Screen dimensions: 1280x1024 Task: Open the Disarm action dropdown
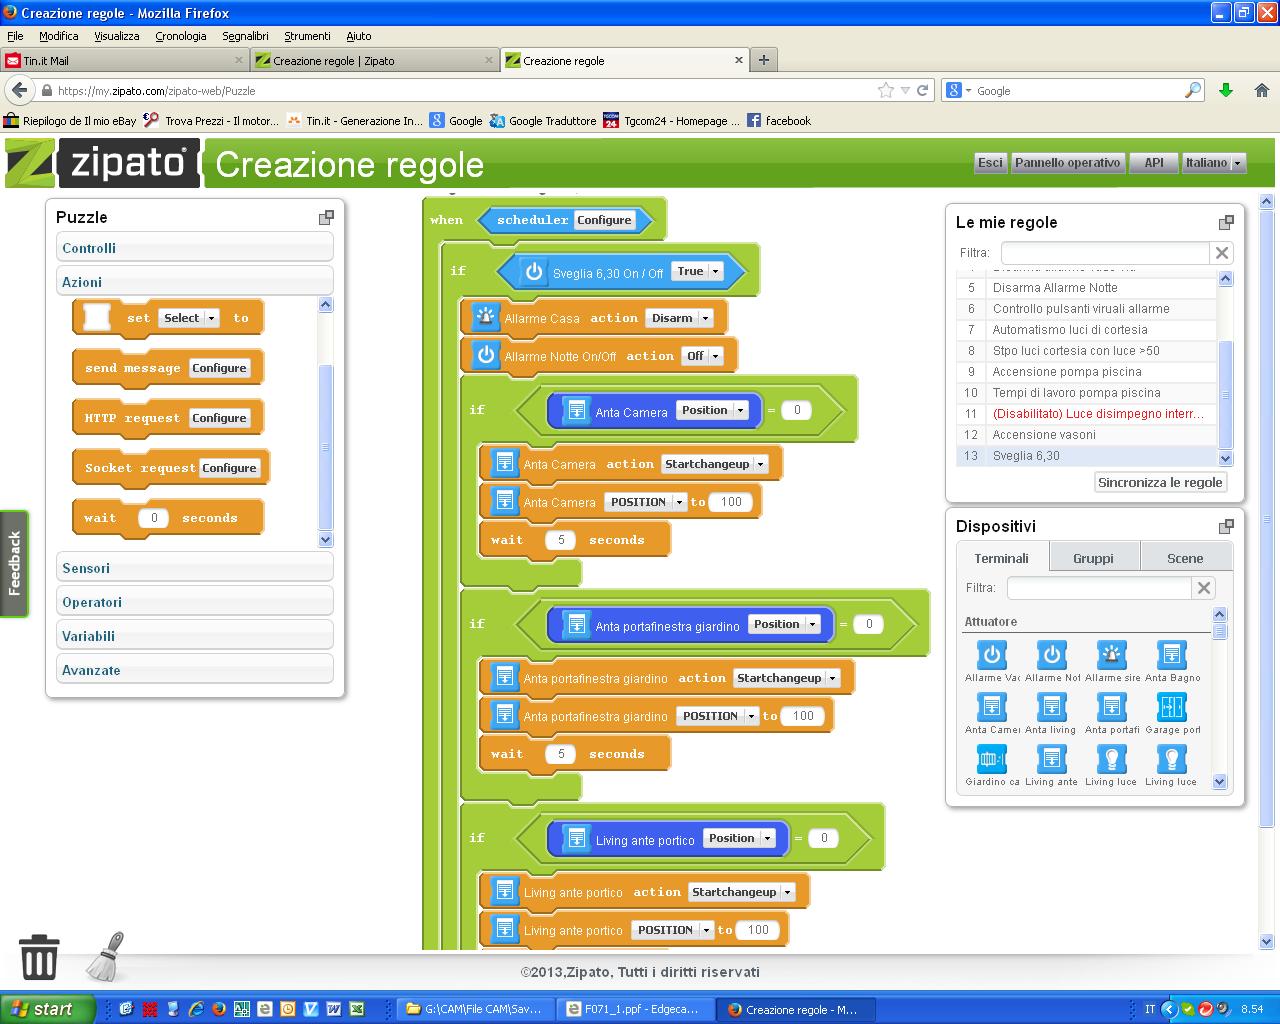pyautogui.click(x=679, y=318)
